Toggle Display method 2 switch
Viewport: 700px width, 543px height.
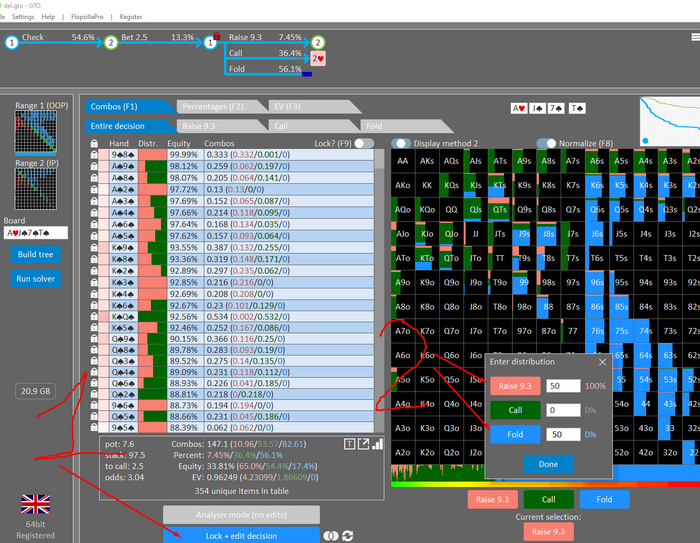pos(401,143)
